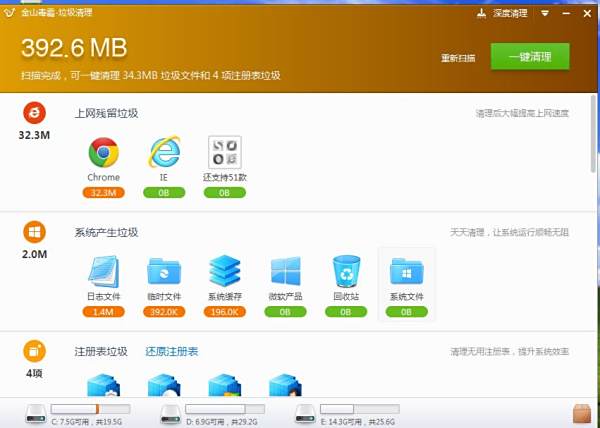This screenshot has width=600, height=428.
Task: Click the 日志文件 1.4M badge
Action: [103, 312]
